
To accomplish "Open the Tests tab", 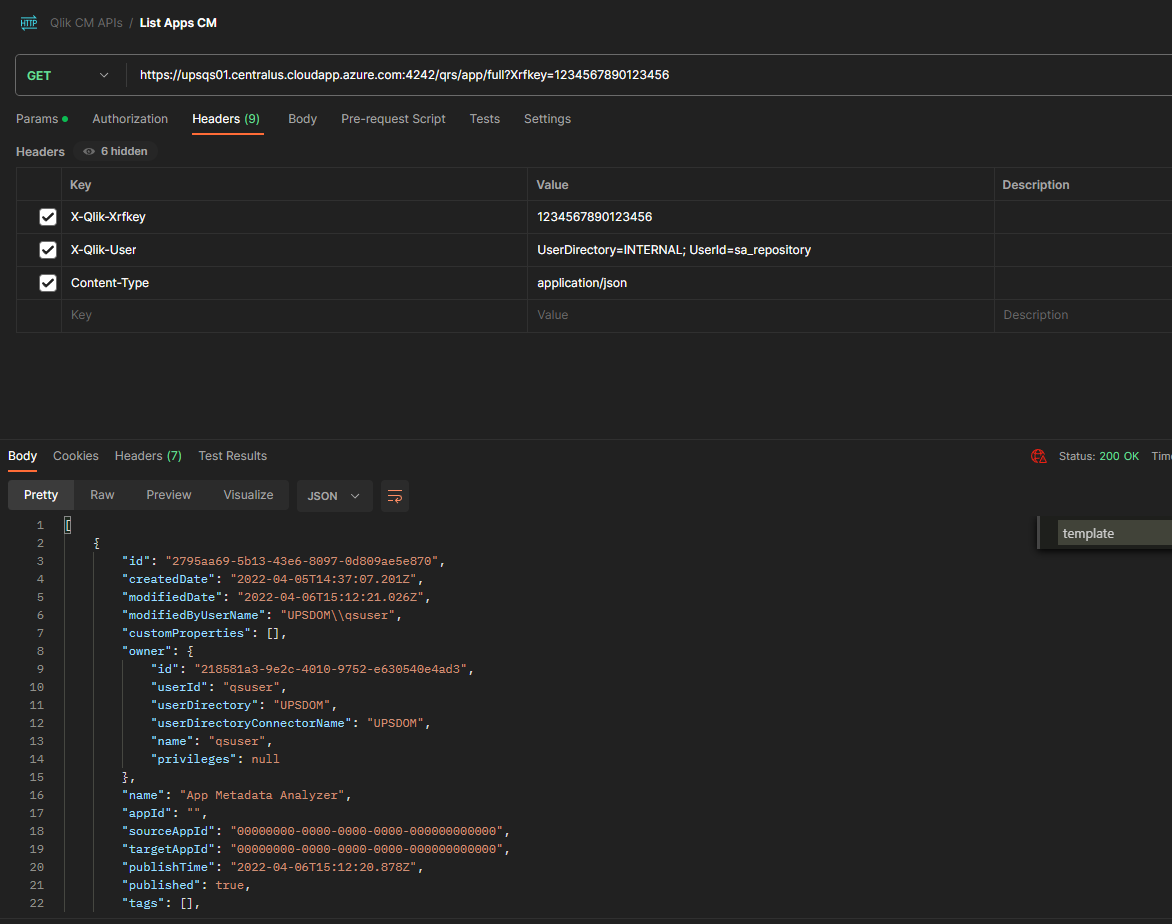I will (484, 118).
